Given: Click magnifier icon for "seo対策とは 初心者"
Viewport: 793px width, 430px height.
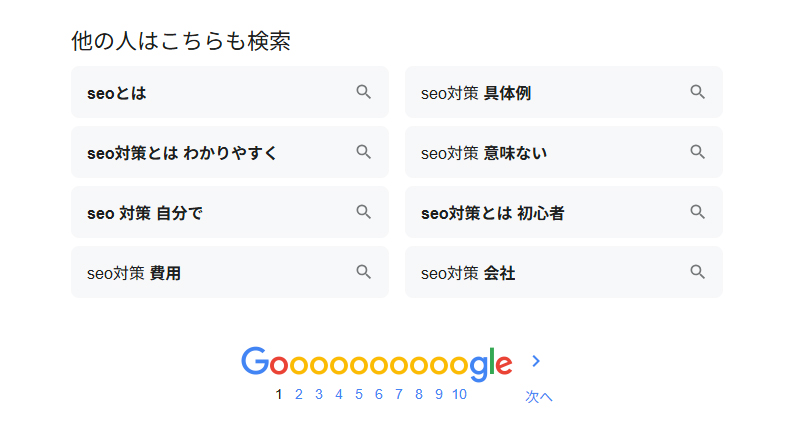Looking at the screenshot, I should coord(698,212).
